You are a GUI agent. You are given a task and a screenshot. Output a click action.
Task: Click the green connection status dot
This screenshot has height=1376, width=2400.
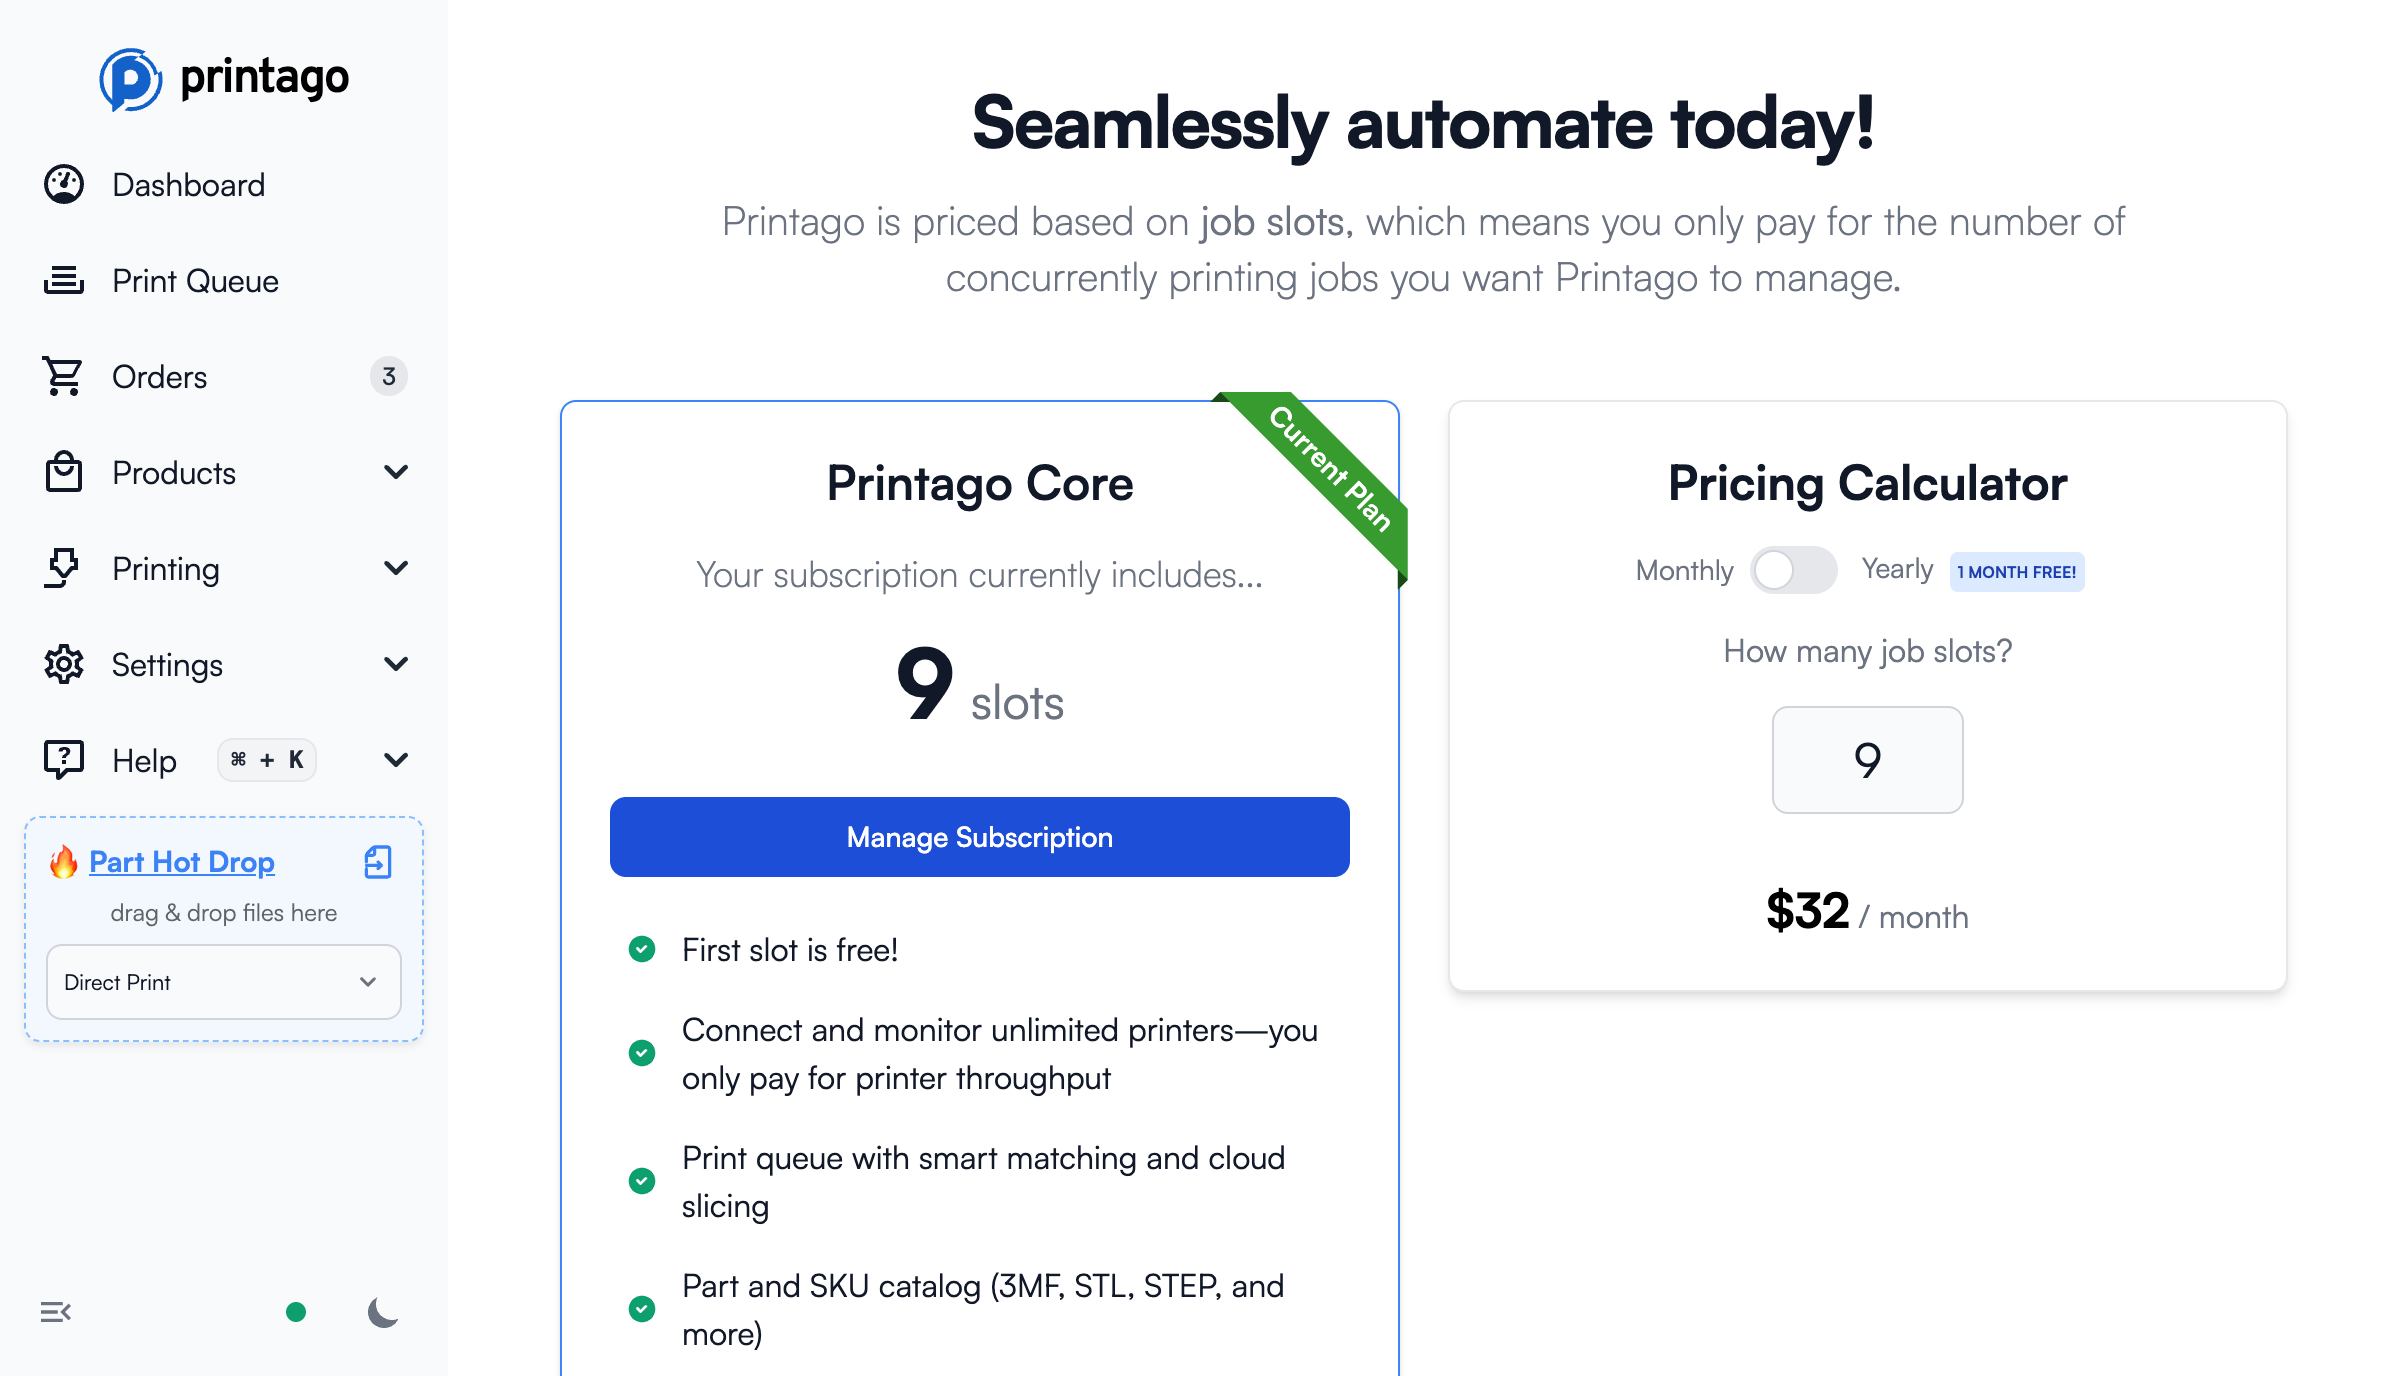[295, 1311]
